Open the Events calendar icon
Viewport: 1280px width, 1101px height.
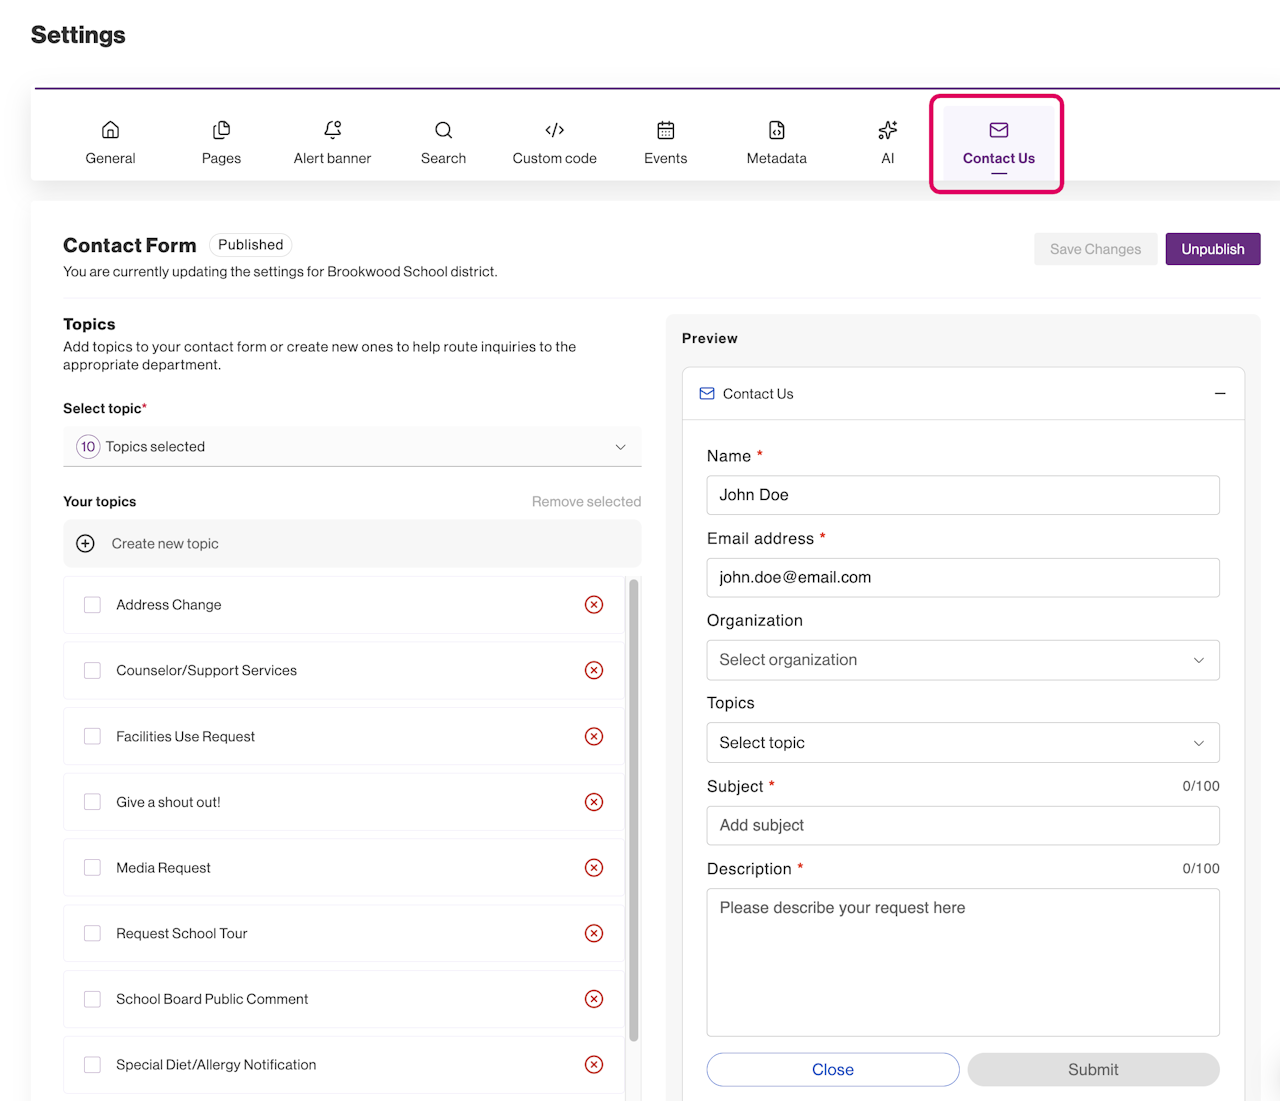[665, 130]
